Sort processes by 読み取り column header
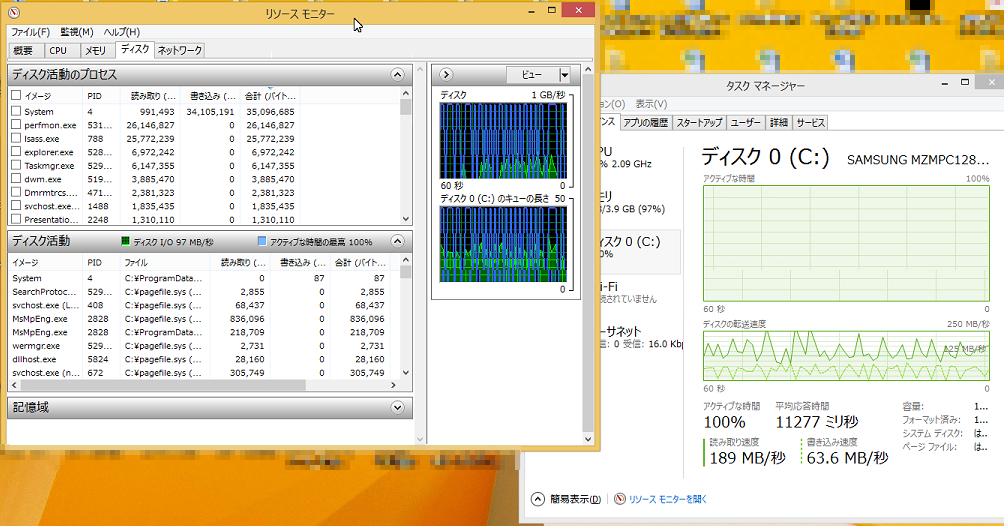 coord(151,96)
